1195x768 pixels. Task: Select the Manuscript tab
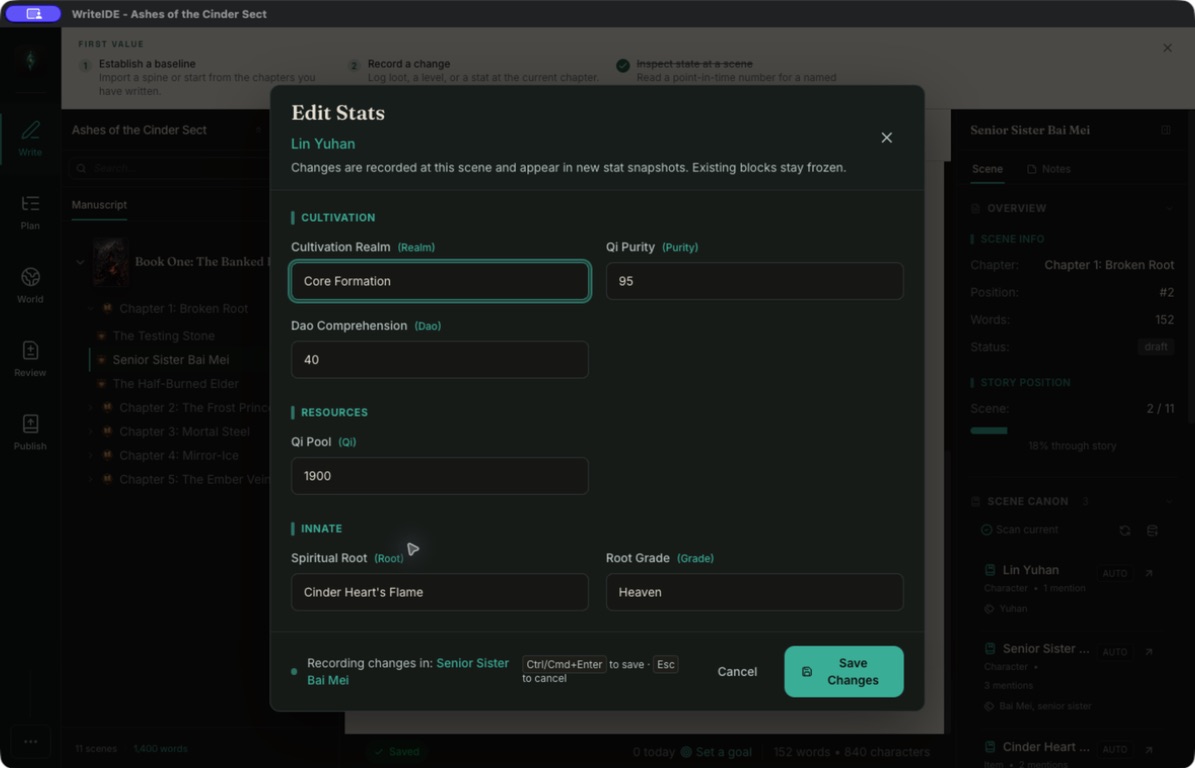click(x=99, y=205)
